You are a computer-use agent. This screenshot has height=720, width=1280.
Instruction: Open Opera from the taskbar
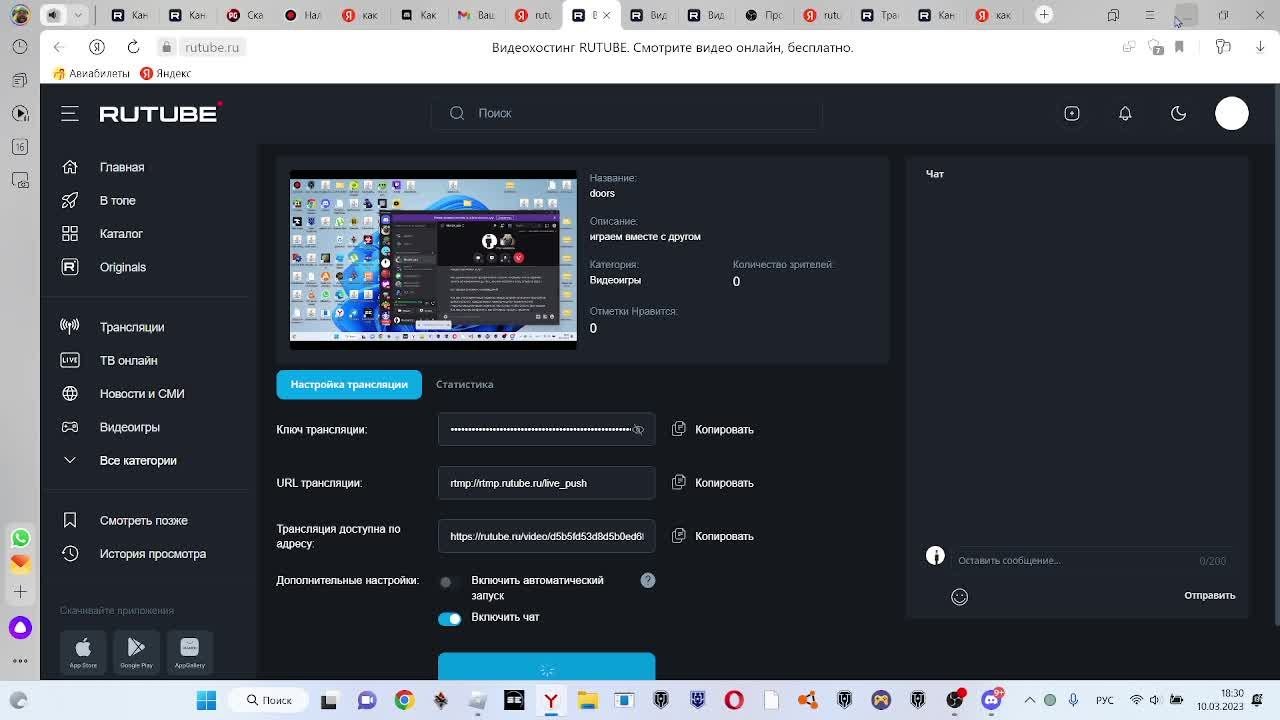coord(734,700)
